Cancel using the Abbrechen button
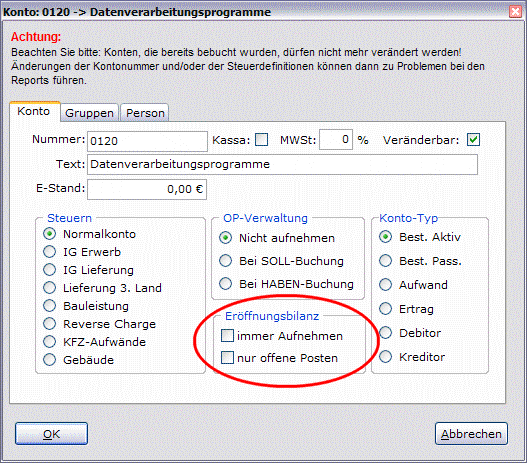Viewport: 527px width, 463px height. click(x=471, y=434)
